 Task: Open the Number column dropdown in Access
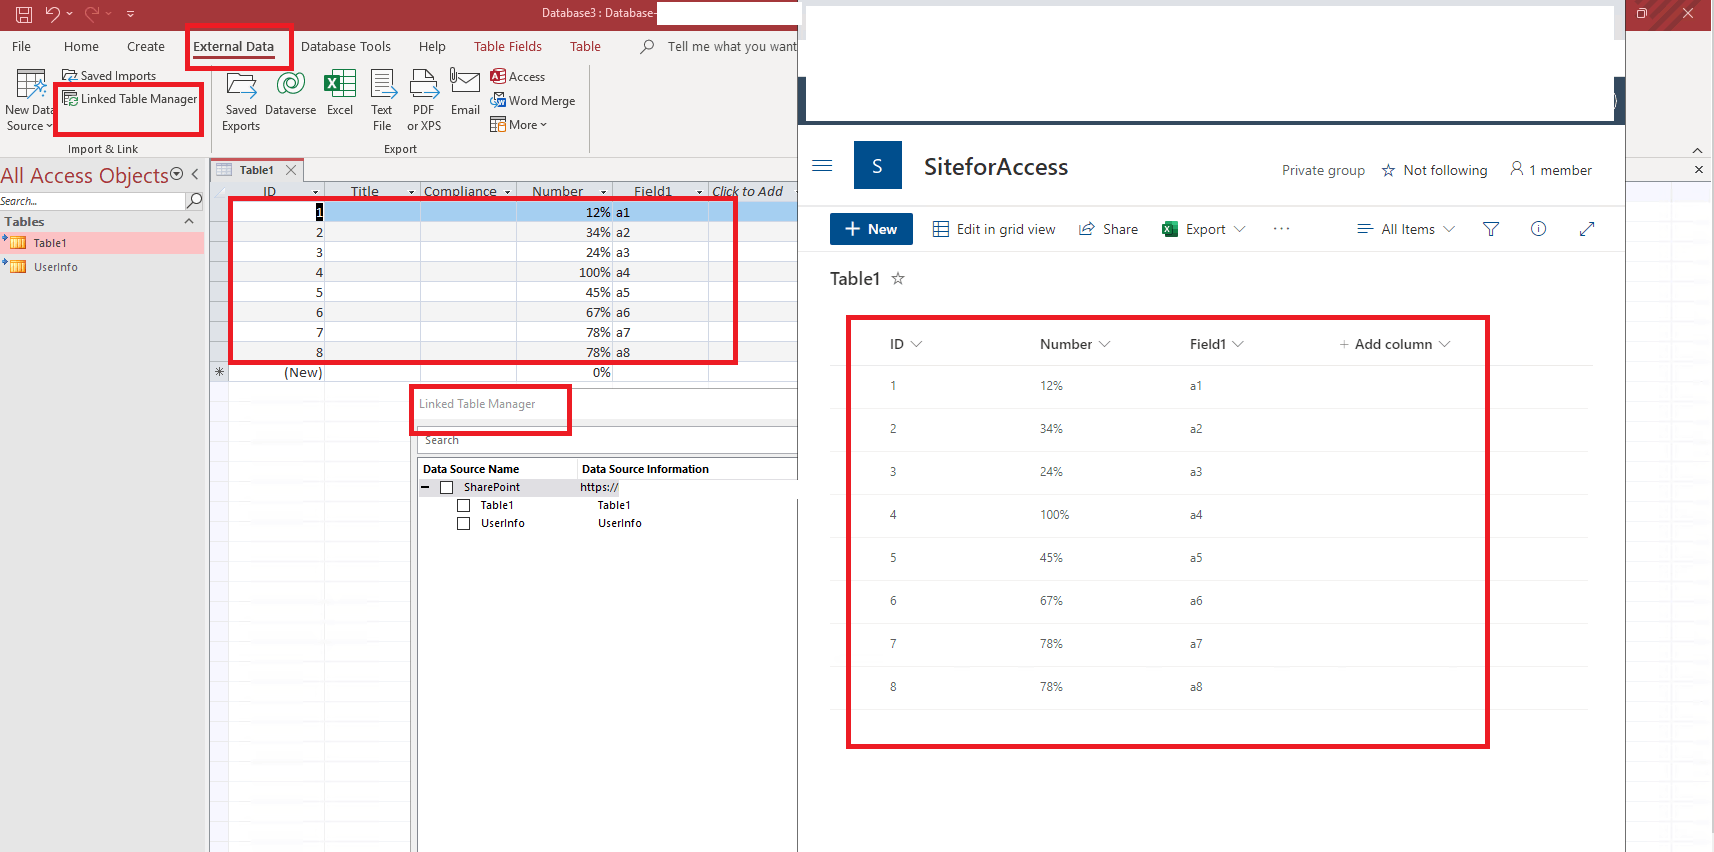(x=603, y=192)
